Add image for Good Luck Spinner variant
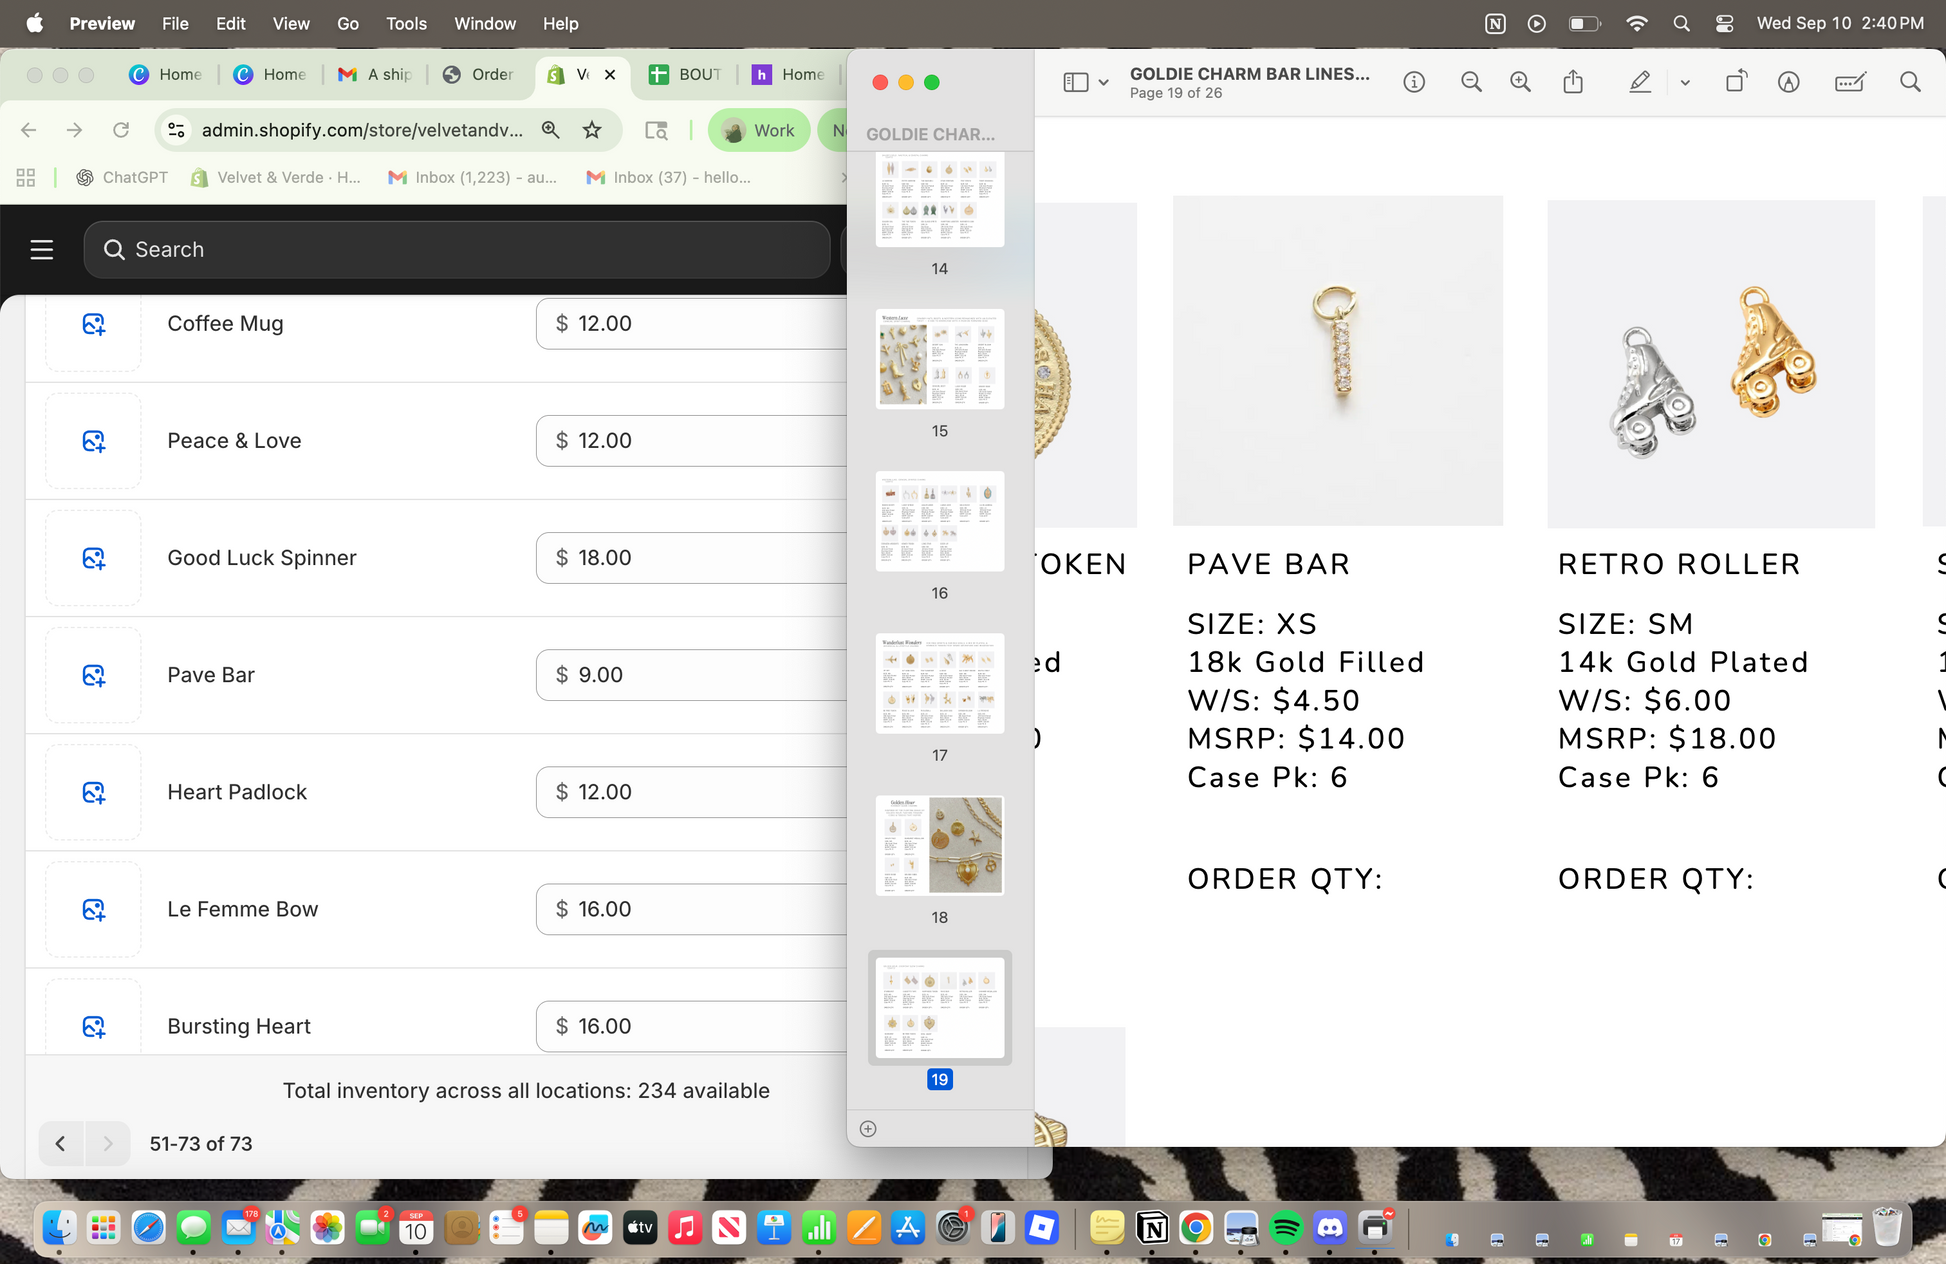Viewport: 1946px width, 1264px height. pyautogui.click(x=94, y=558)
